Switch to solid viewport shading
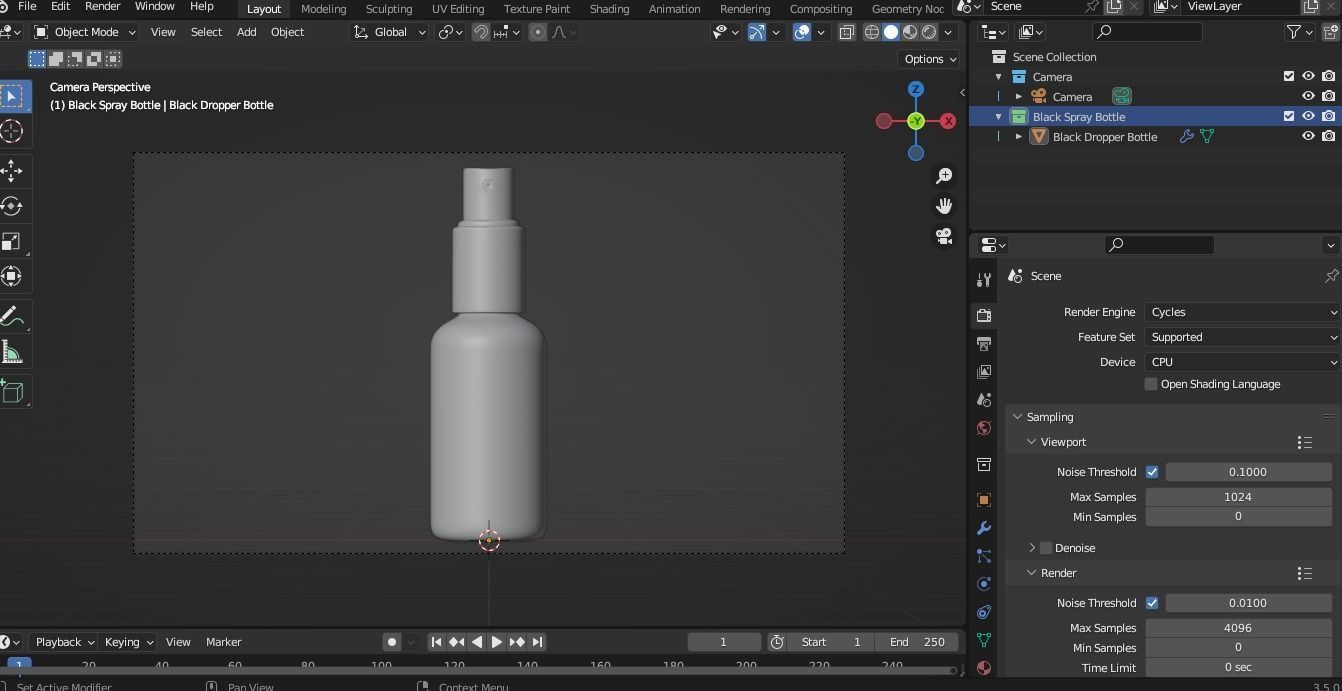 [x=891, y=32]
